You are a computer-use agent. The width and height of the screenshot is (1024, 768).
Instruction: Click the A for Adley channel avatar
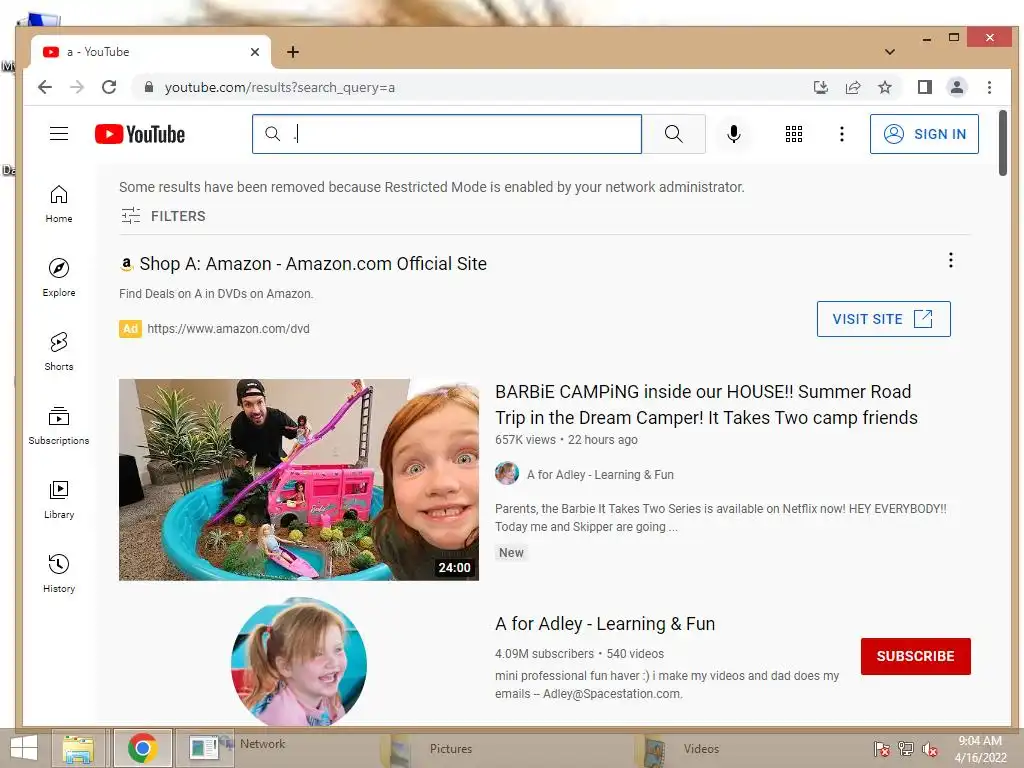coord(298,662)
